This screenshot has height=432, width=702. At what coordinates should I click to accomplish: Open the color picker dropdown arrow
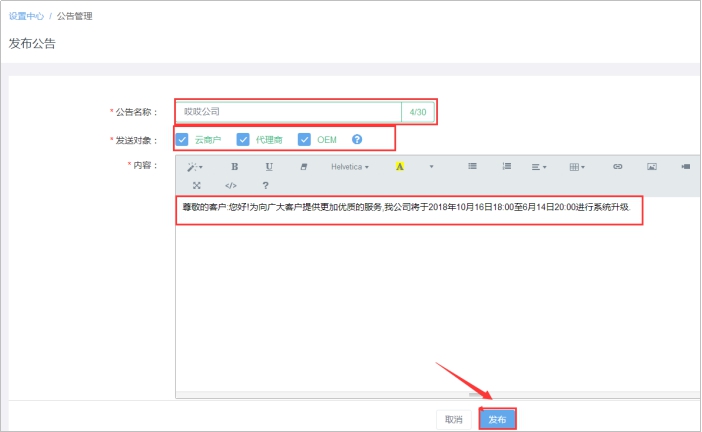(431, 167)
